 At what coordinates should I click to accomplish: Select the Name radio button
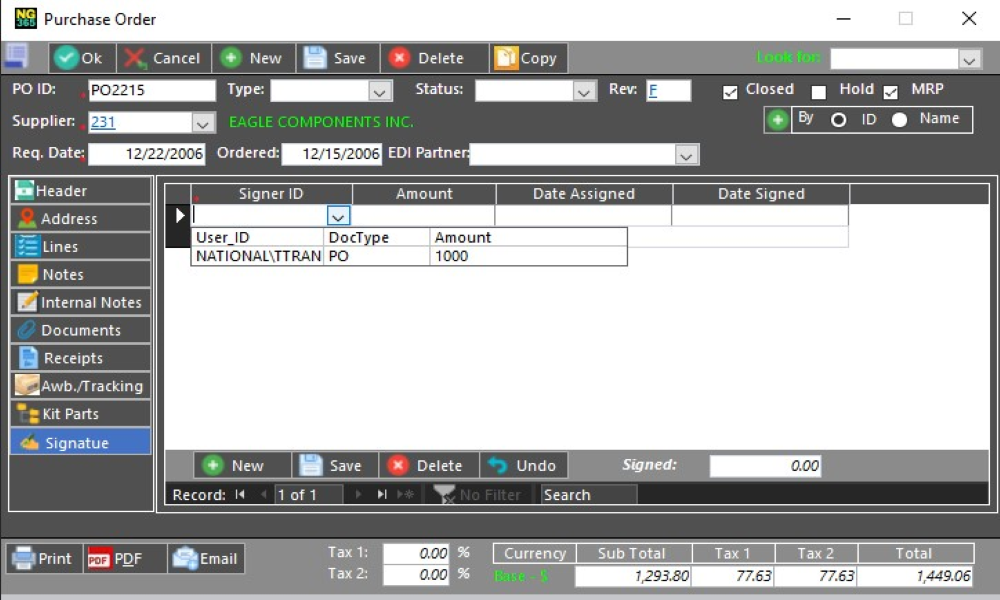[x=900, y=120]
